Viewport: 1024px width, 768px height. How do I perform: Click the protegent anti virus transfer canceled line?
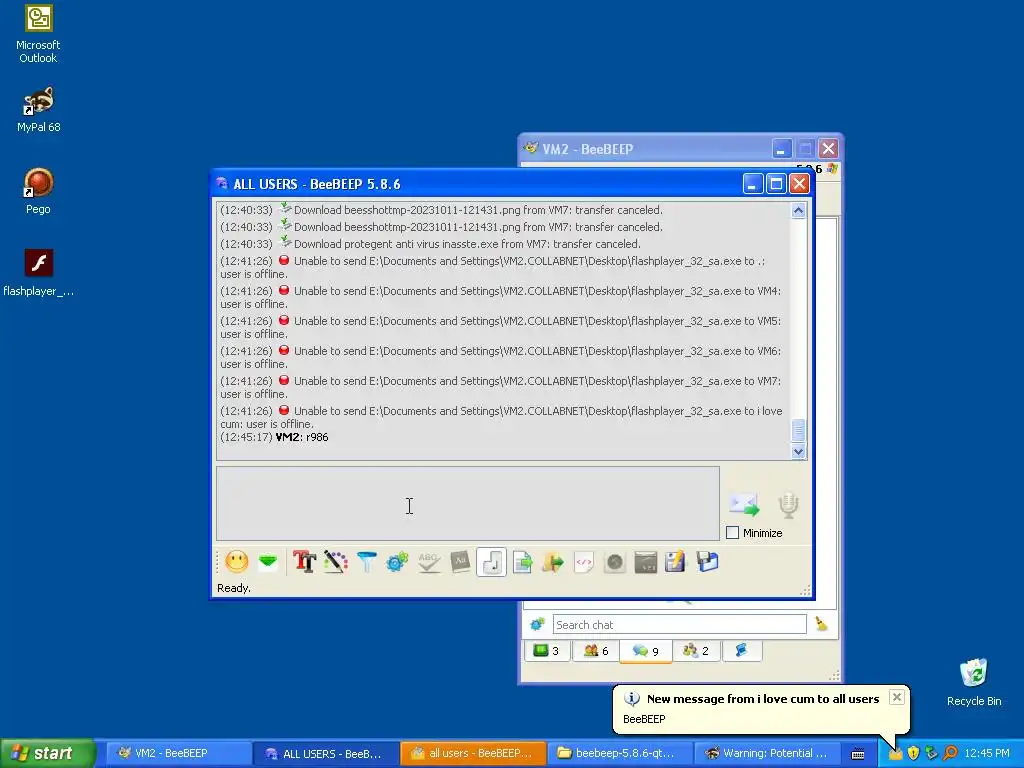click(x=430, y=244)
